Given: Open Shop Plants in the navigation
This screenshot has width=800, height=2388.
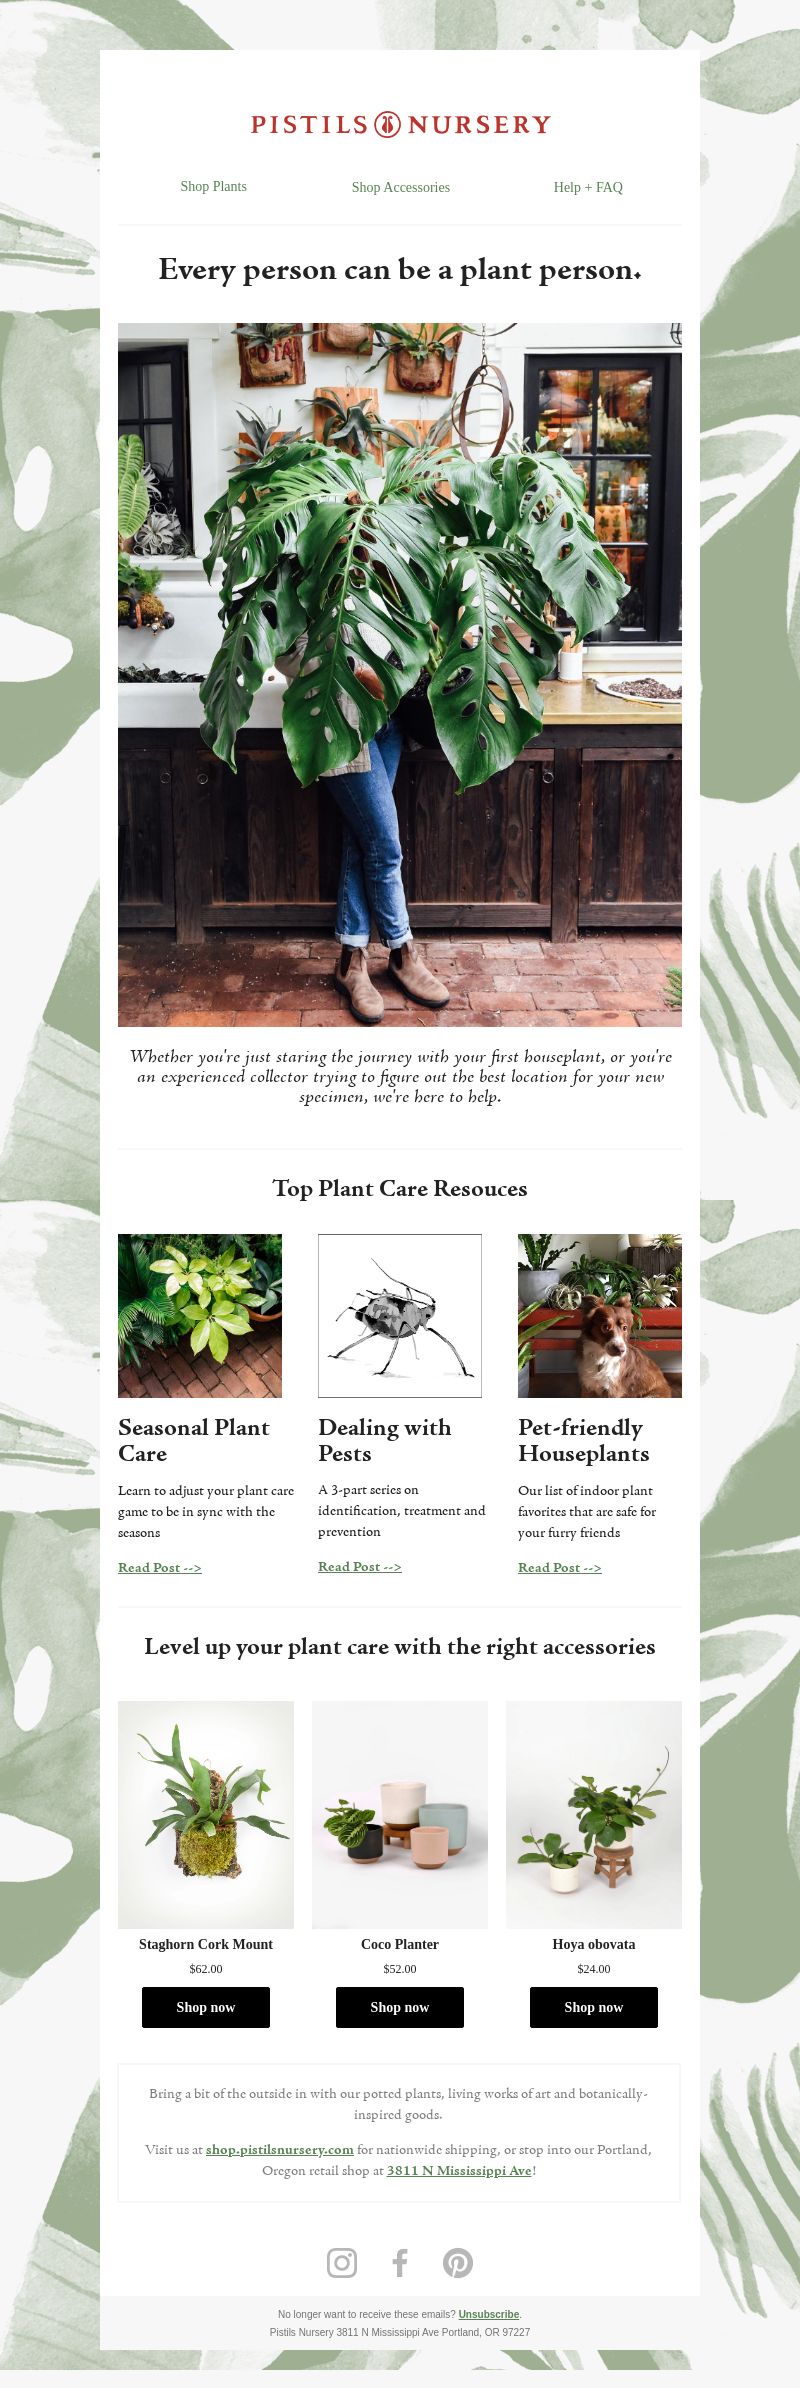Looking at the screenshot, I should point(213,186).
